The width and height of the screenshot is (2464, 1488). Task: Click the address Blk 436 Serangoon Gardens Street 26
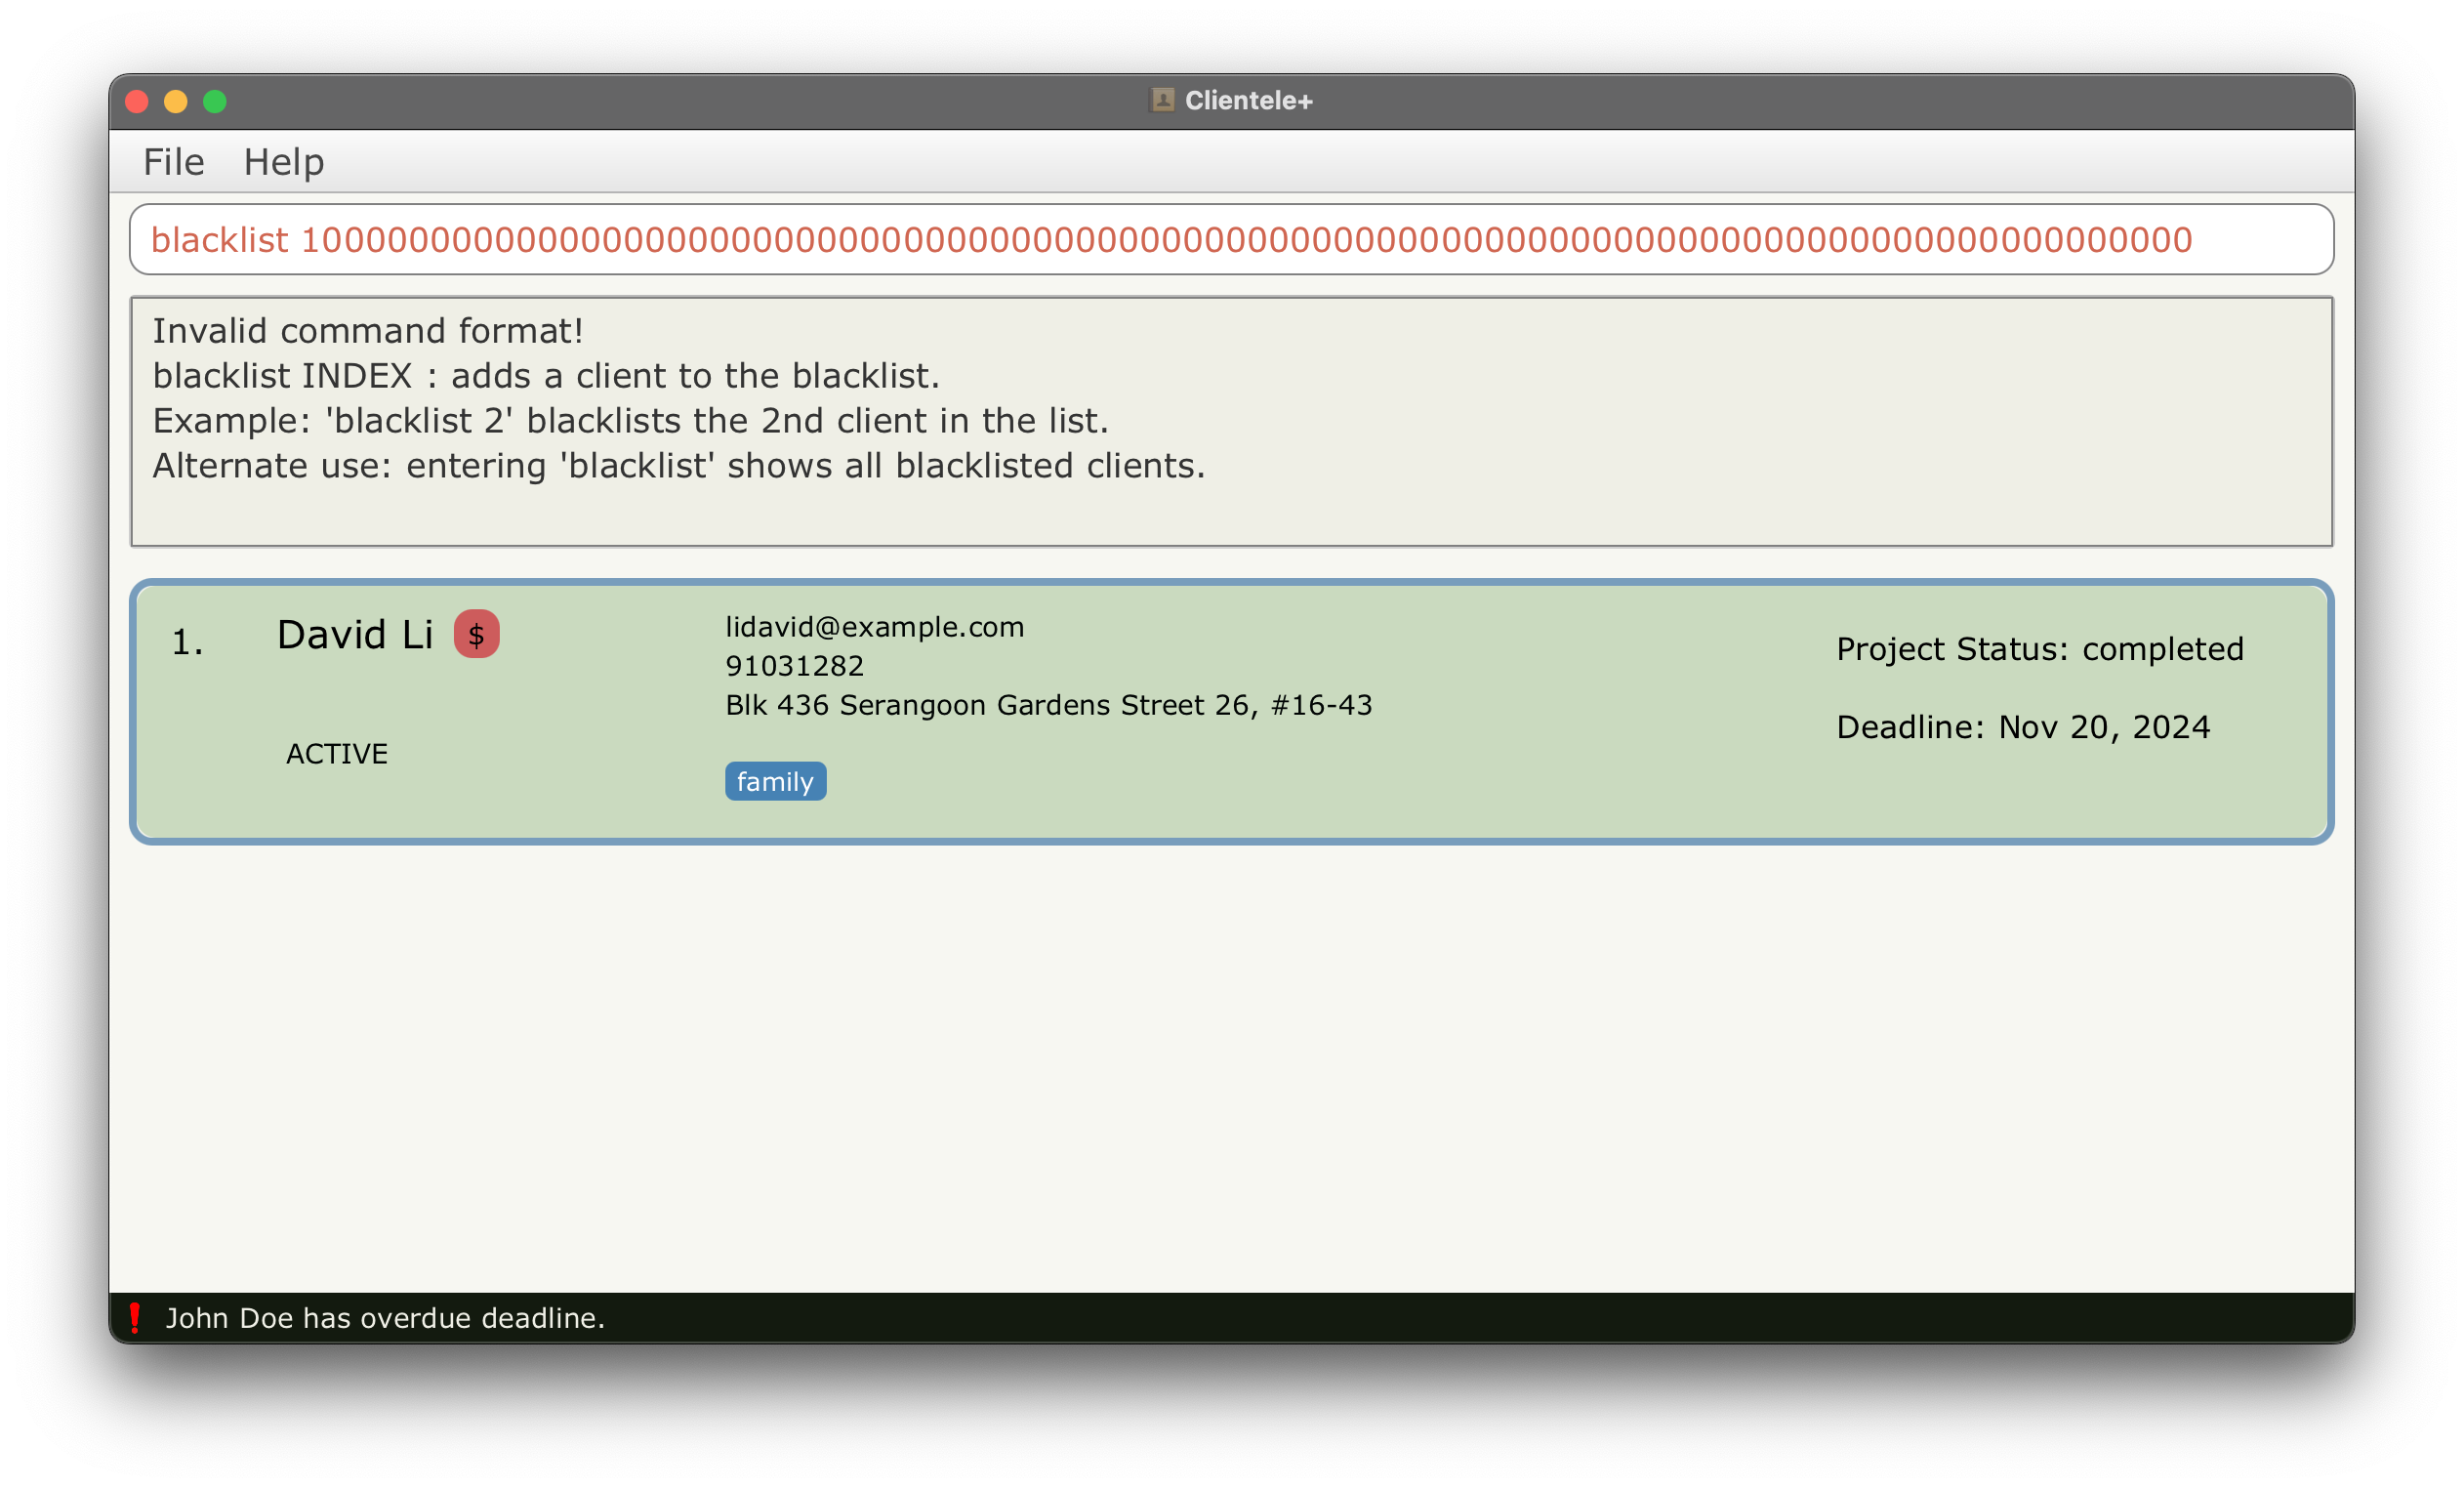point(1048,705)
